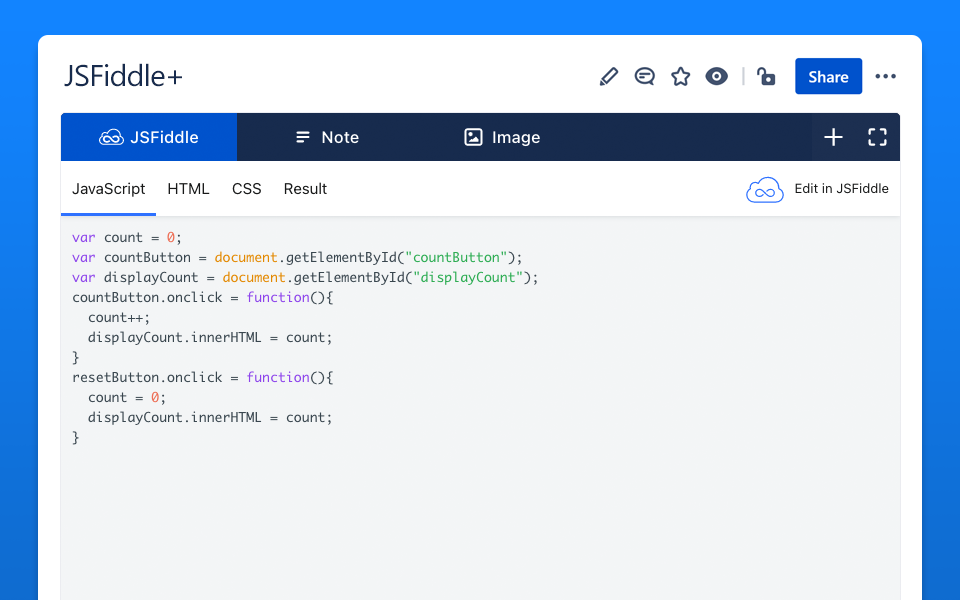The height and width of the screenshot is (600, 960).
Task: Show the HTML code tab
Action: pos(188,189)
